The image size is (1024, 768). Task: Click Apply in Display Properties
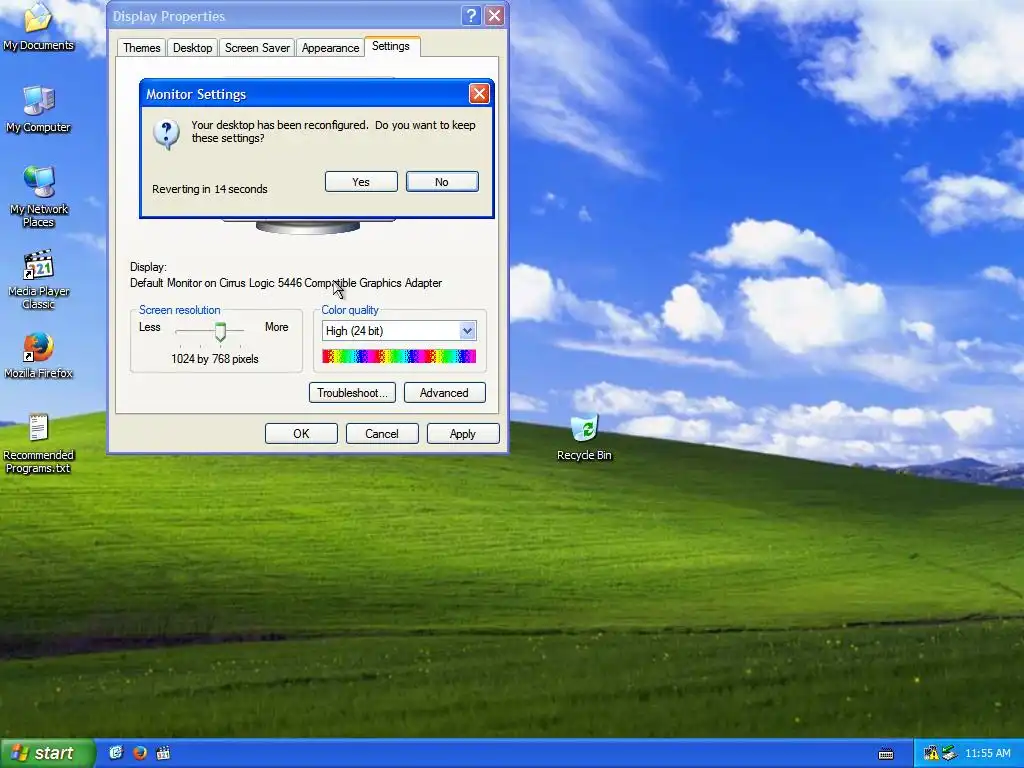463,434
